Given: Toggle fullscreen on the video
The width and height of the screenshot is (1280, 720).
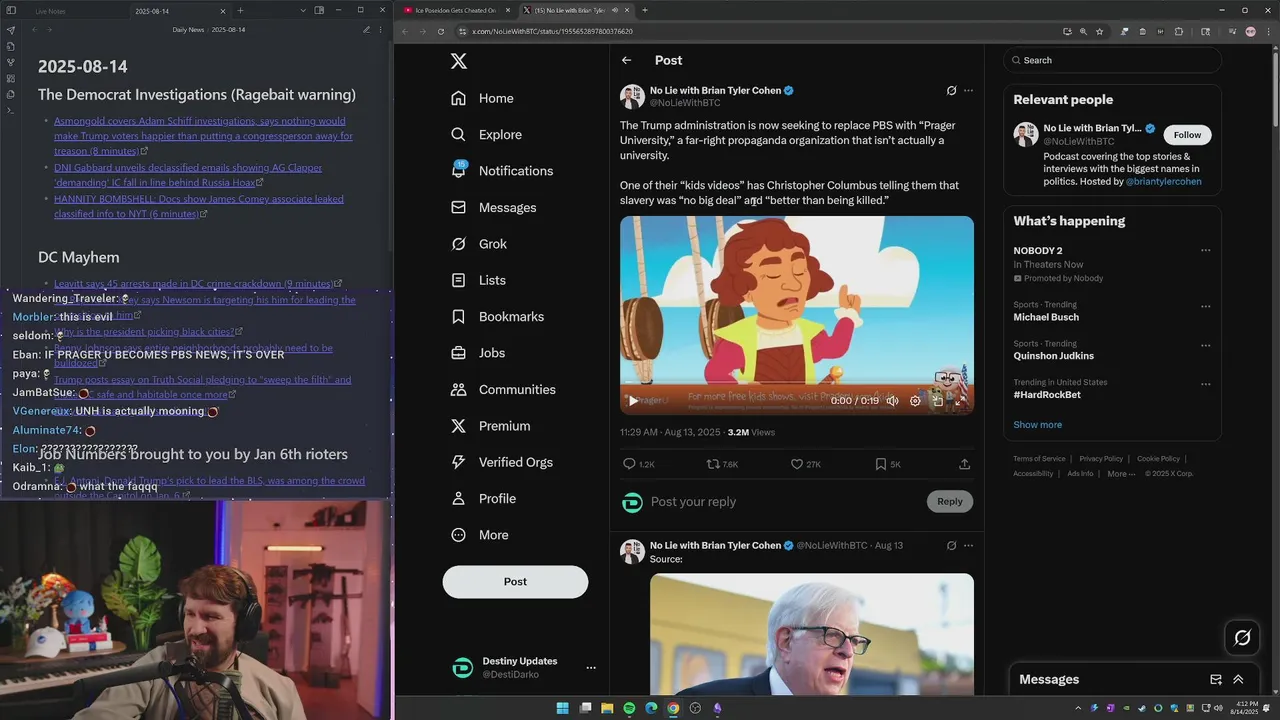Looking at the screenshot, I should click(961, 401).
